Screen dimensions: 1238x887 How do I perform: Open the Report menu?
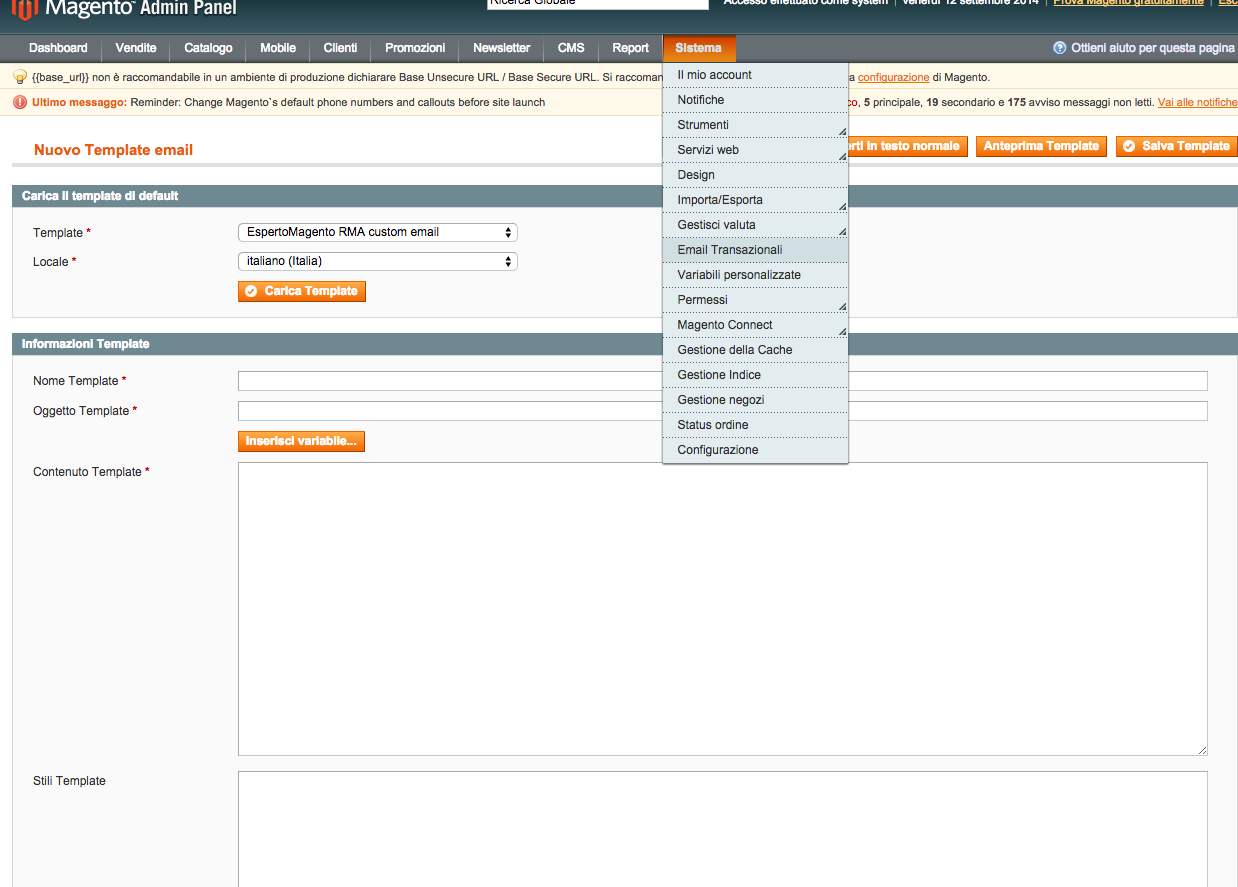[631, 48]
